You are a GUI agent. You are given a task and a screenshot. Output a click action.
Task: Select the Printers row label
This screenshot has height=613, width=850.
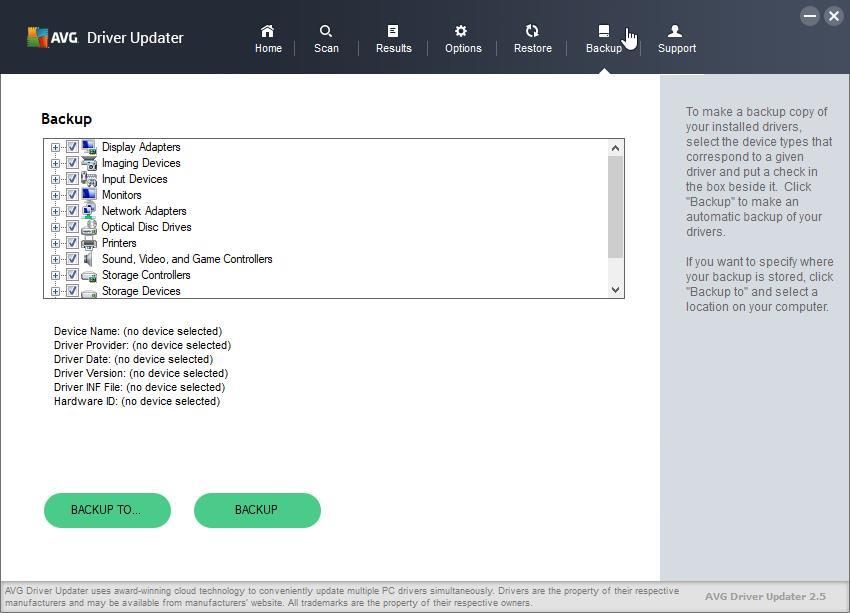[x=119, y=243]
